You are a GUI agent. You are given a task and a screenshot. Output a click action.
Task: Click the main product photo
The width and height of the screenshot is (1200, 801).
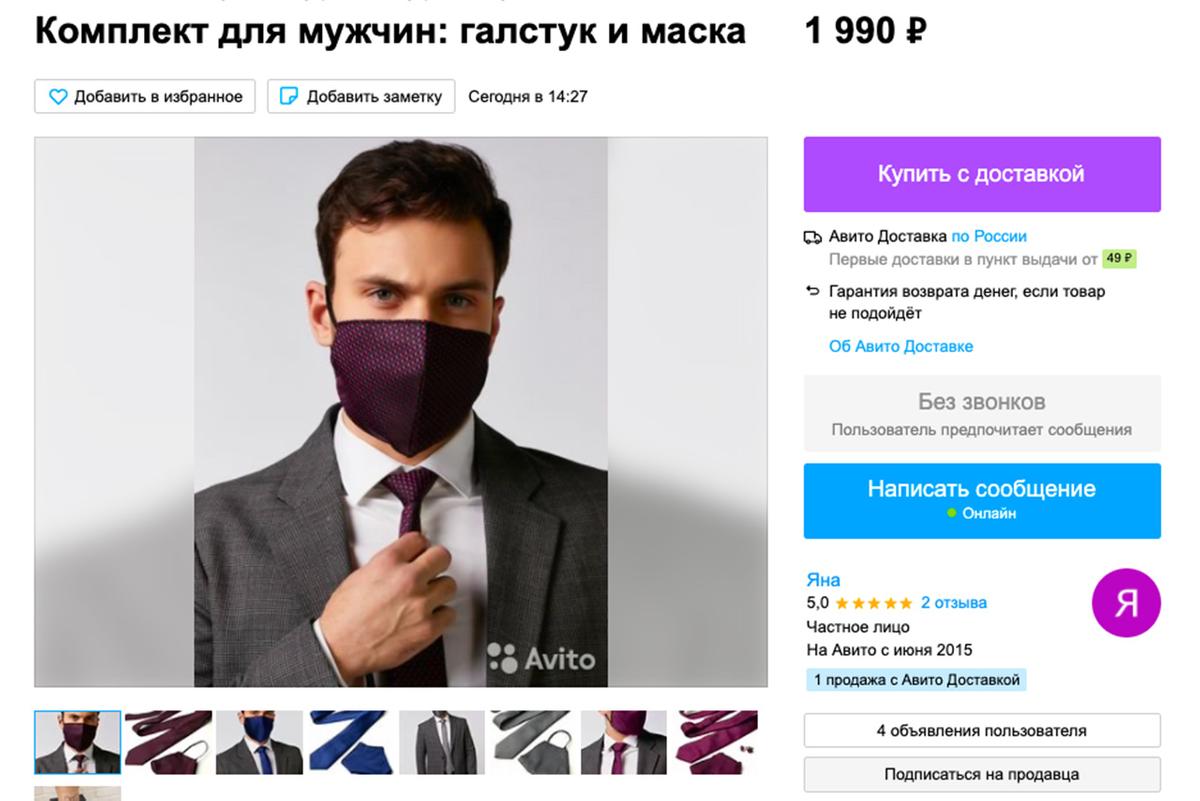pos(401,411)
